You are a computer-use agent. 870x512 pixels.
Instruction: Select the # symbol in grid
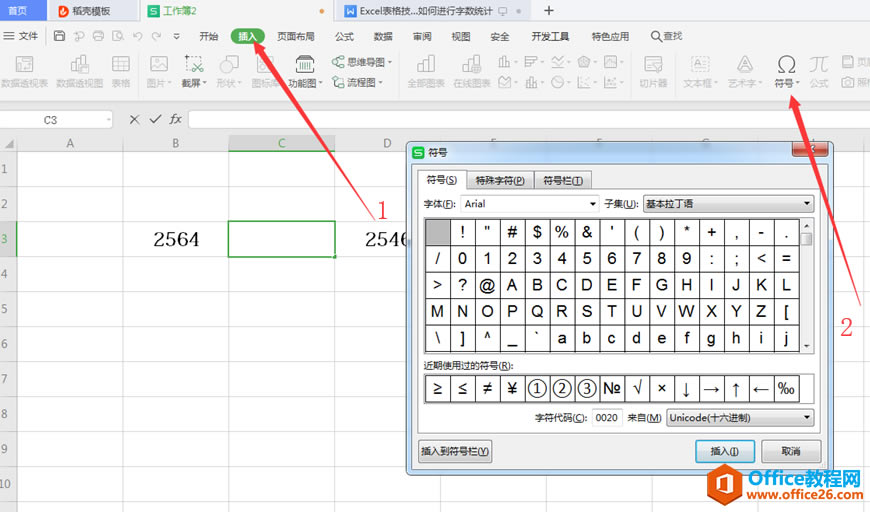[512, 232]
